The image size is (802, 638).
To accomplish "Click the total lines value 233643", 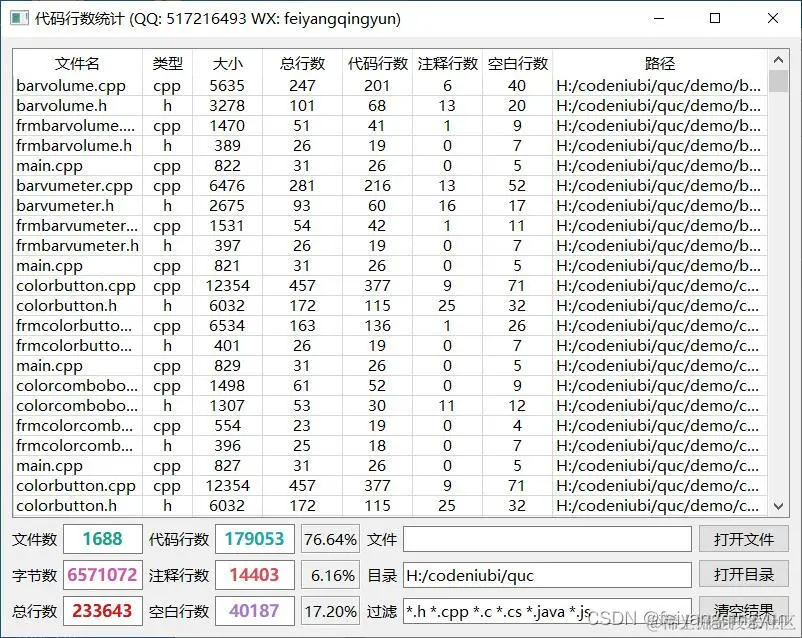I will (x=103, y=611).
